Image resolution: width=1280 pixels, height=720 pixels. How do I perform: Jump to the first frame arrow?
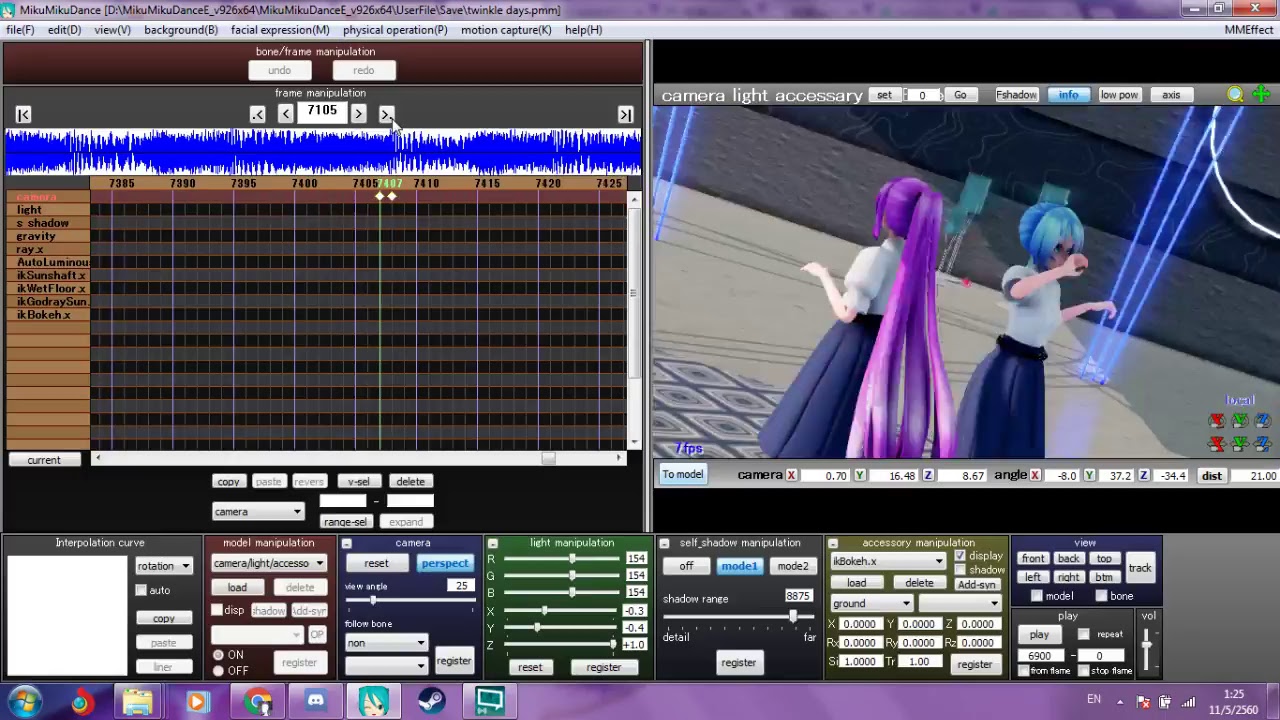(23, 115)
